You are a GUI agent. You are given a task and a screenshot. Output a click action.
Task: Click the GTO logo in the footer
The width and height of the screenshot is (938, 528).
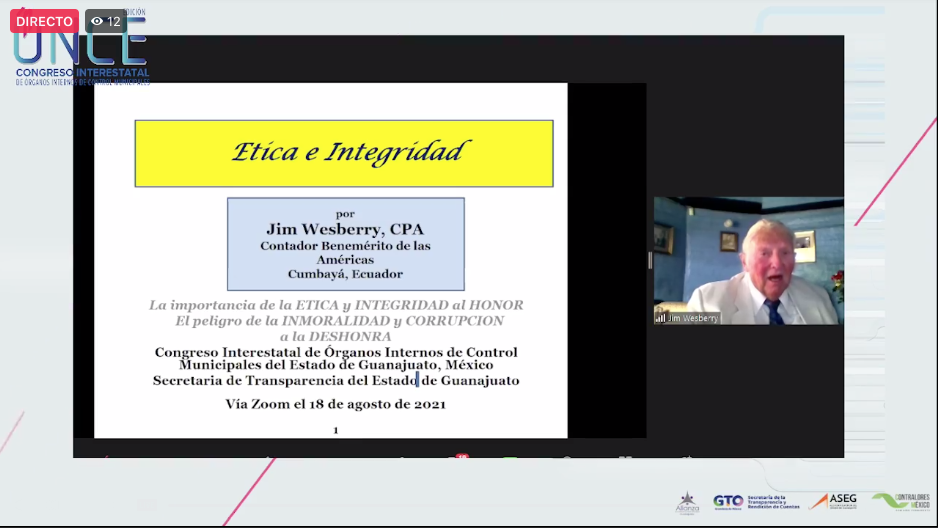click(x=727, y=501)
